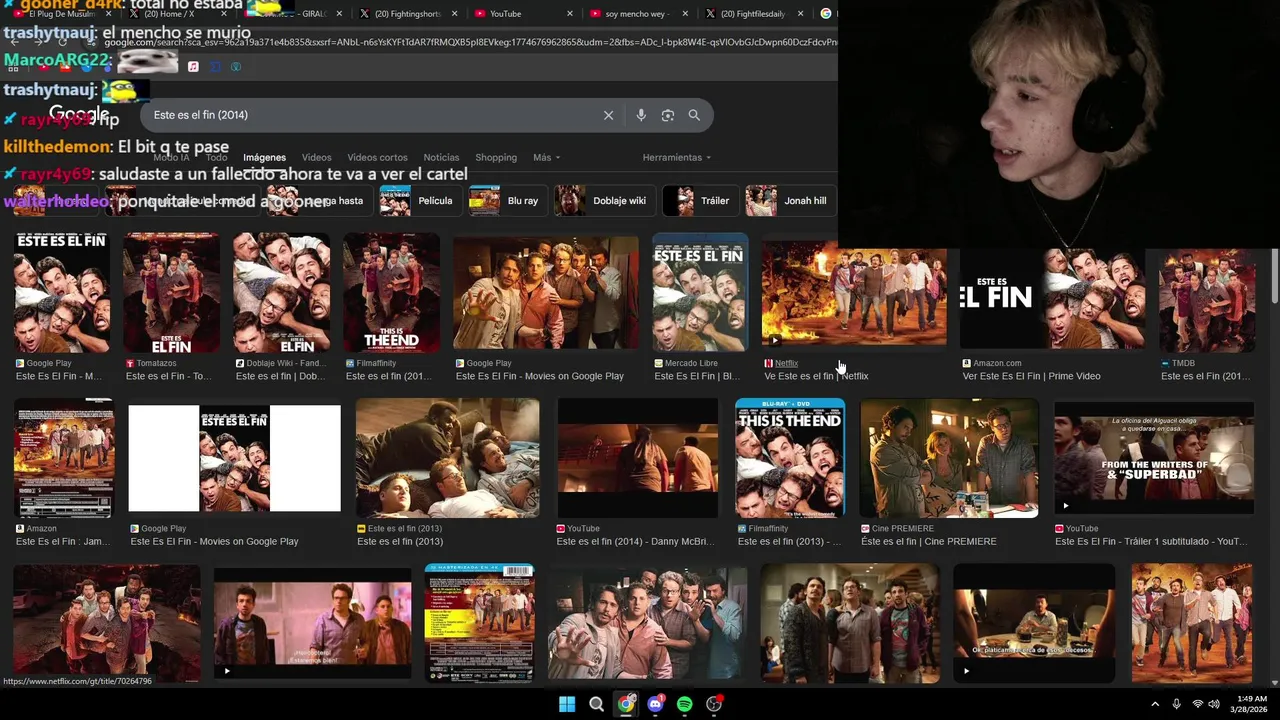The width and height of the screenshot is (1280, 720).
Task: Open Cine PREMIERE kitchen scene thumbnail
Action: [x=949, y=458]
